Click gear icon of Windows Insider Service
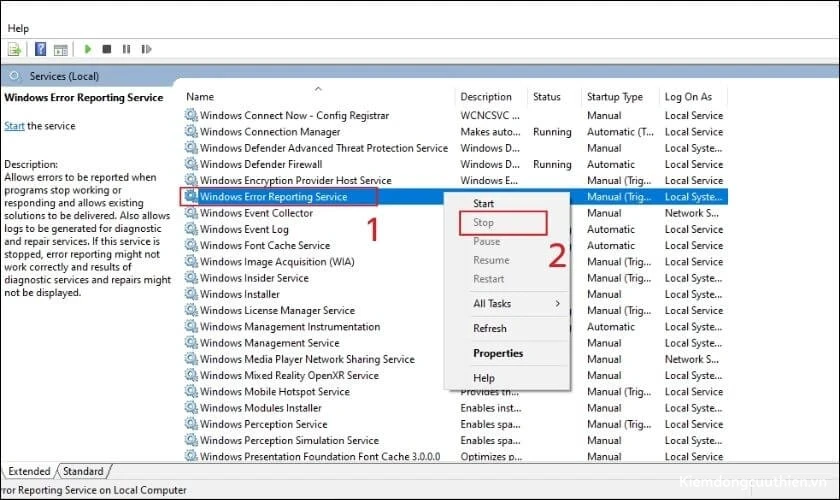This screenshot has height=500, width=840. click(191, 277)
